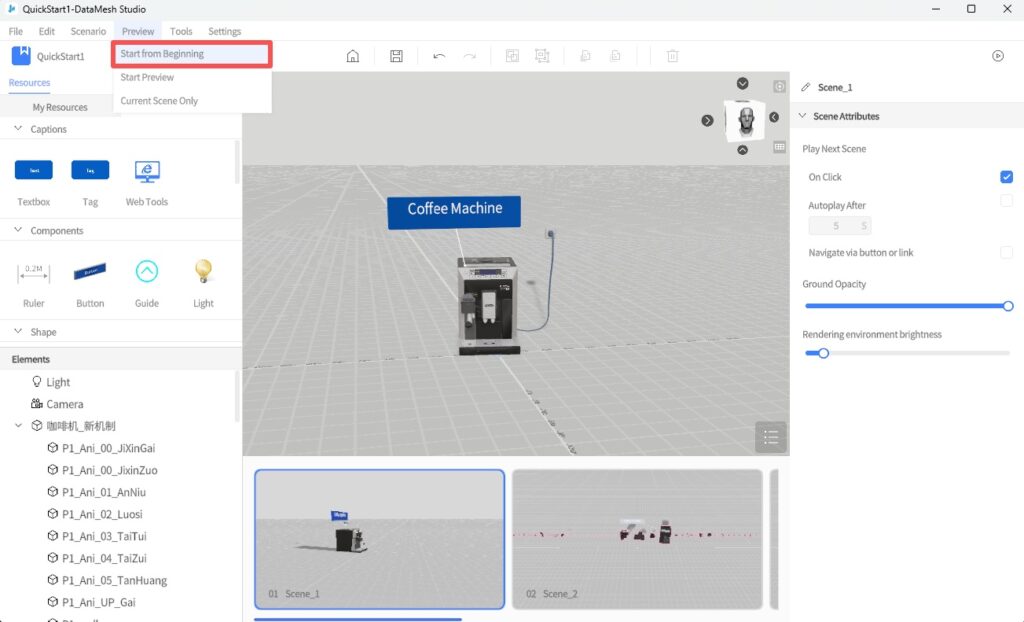Click the Save floppy disk icon
Screen dimensions: 1024x622
[x=396, y=56]
